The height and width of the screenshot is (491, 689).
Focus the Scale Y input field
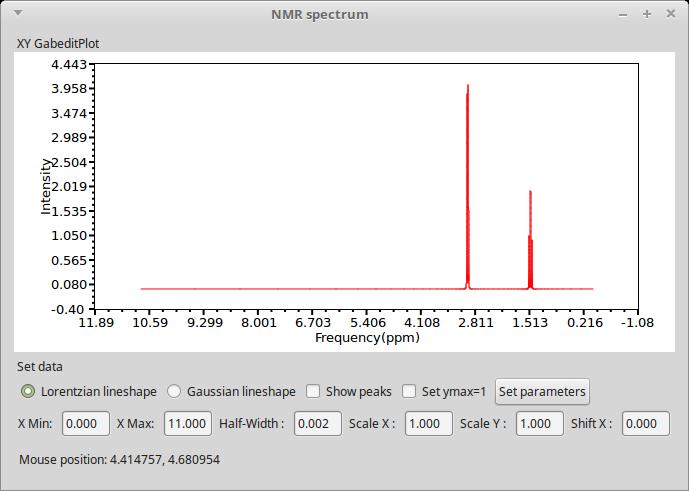point(540,423)
